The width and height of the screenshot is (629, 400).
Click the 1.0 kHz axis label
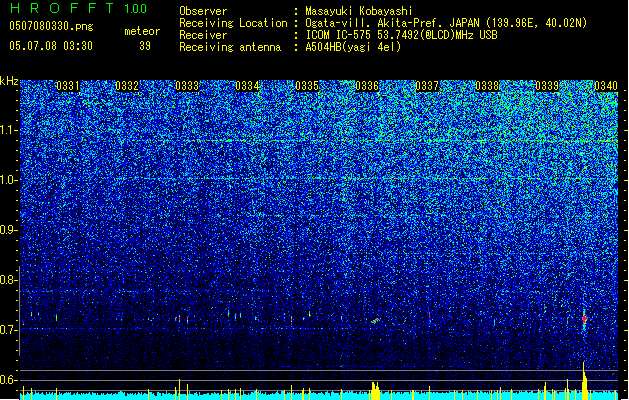coord(9,180)
